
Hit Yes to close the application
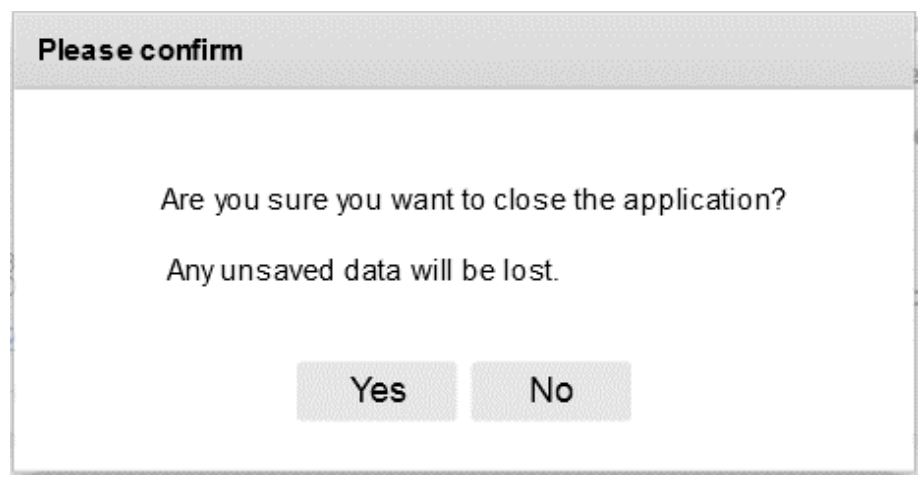(377, 391)
